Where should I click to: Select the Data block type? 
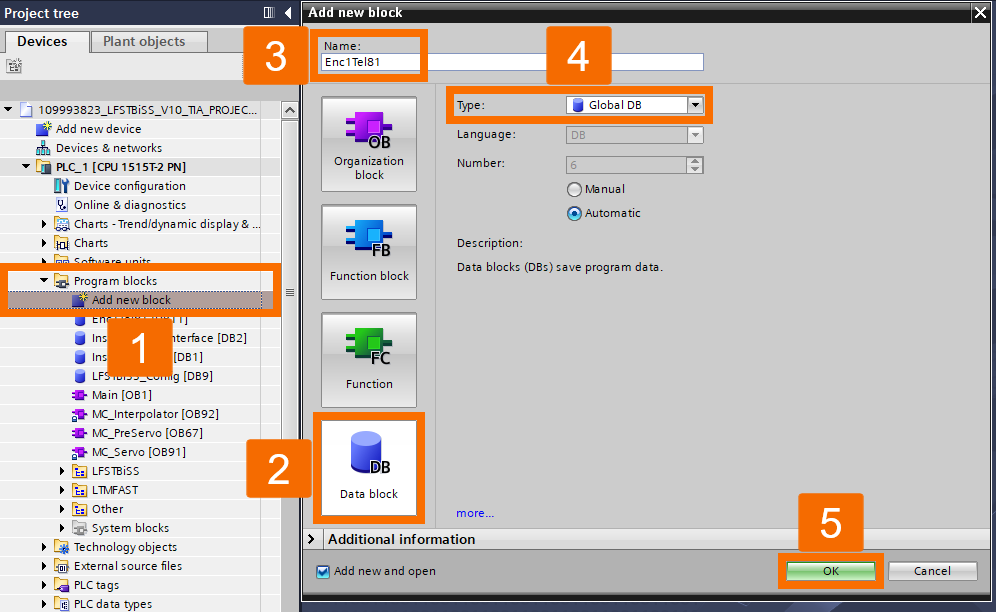click(x=369, y=467)
